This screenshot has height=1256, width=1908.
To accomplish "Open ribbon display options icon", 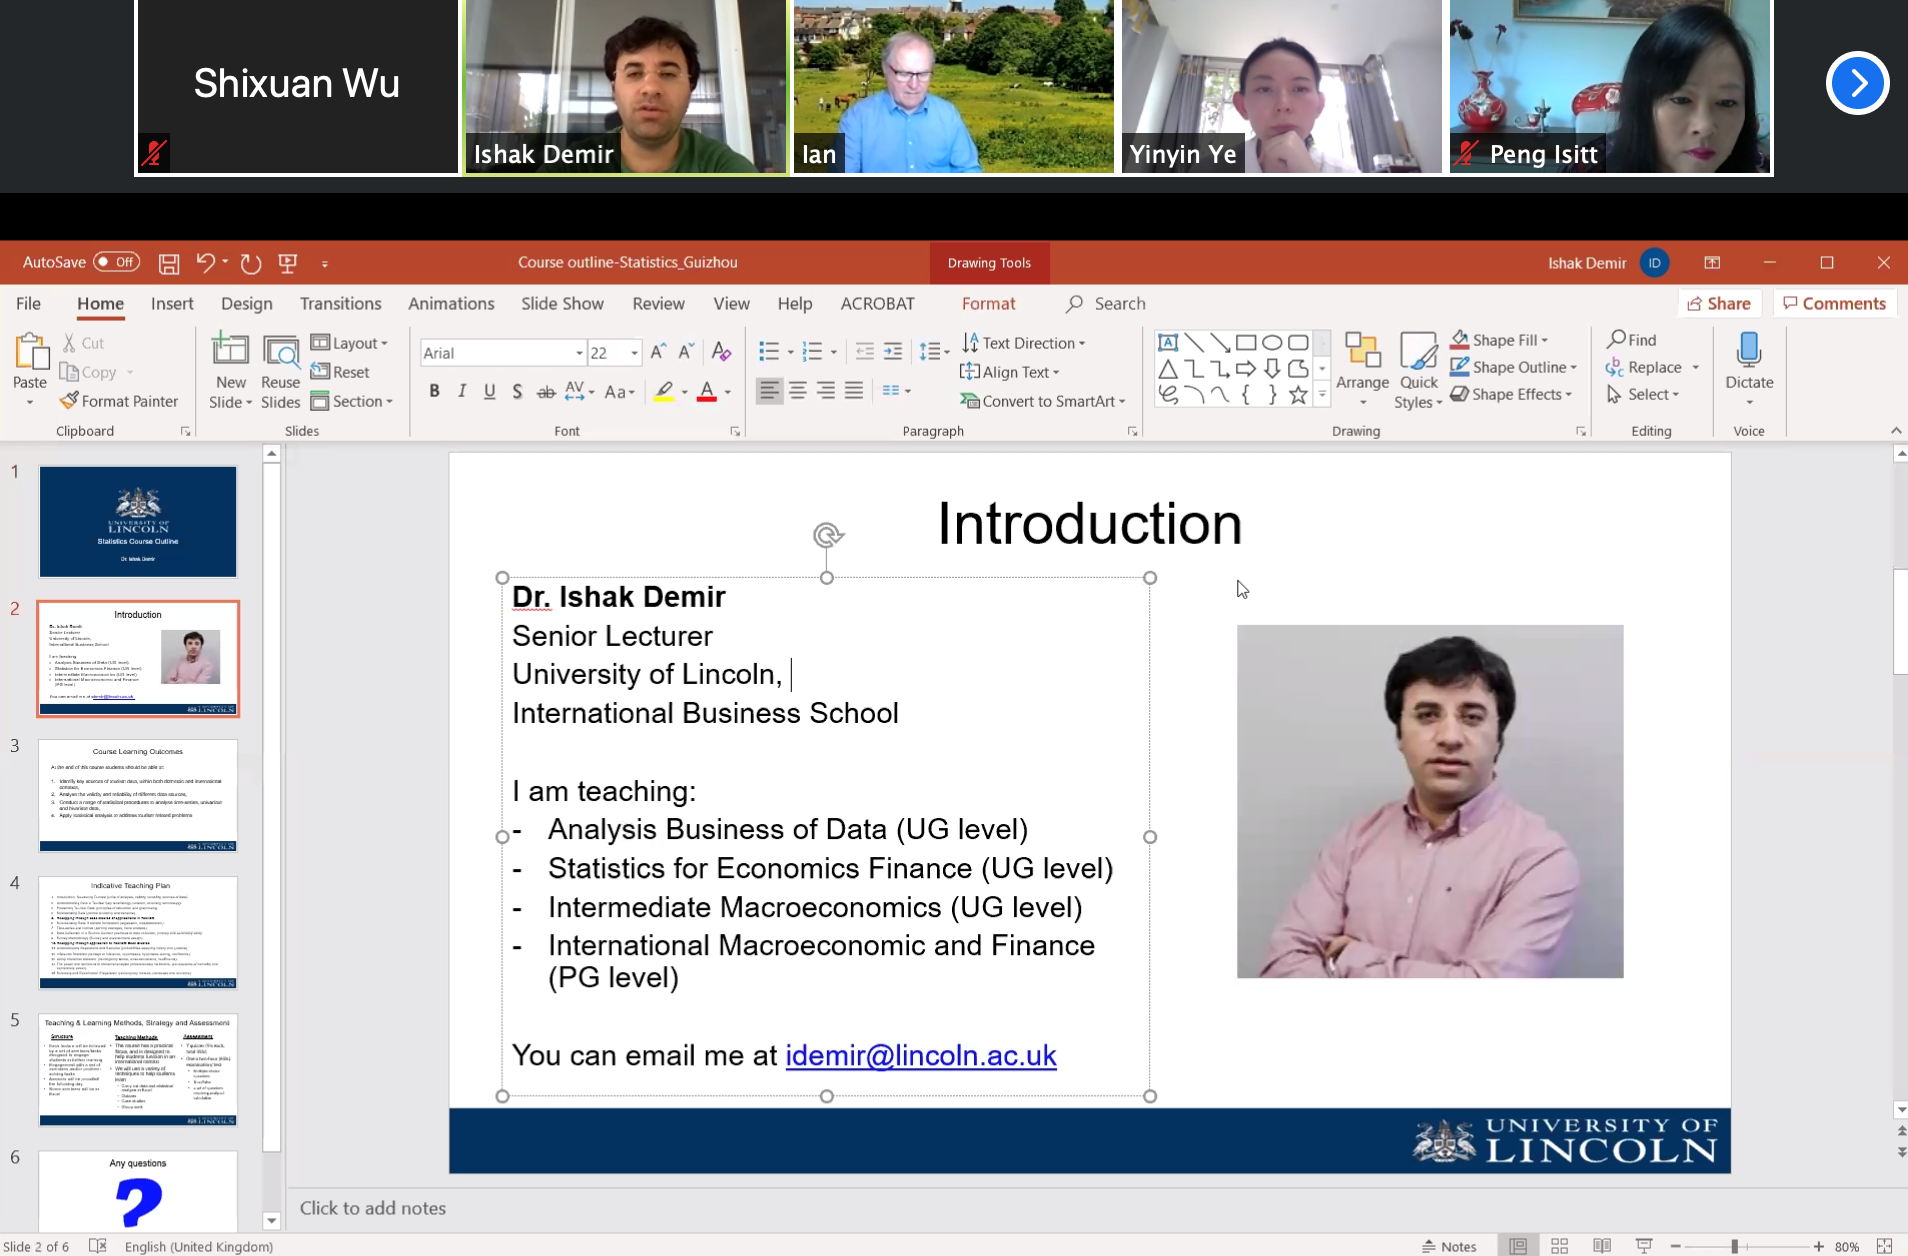I will tap(1712, 263).
